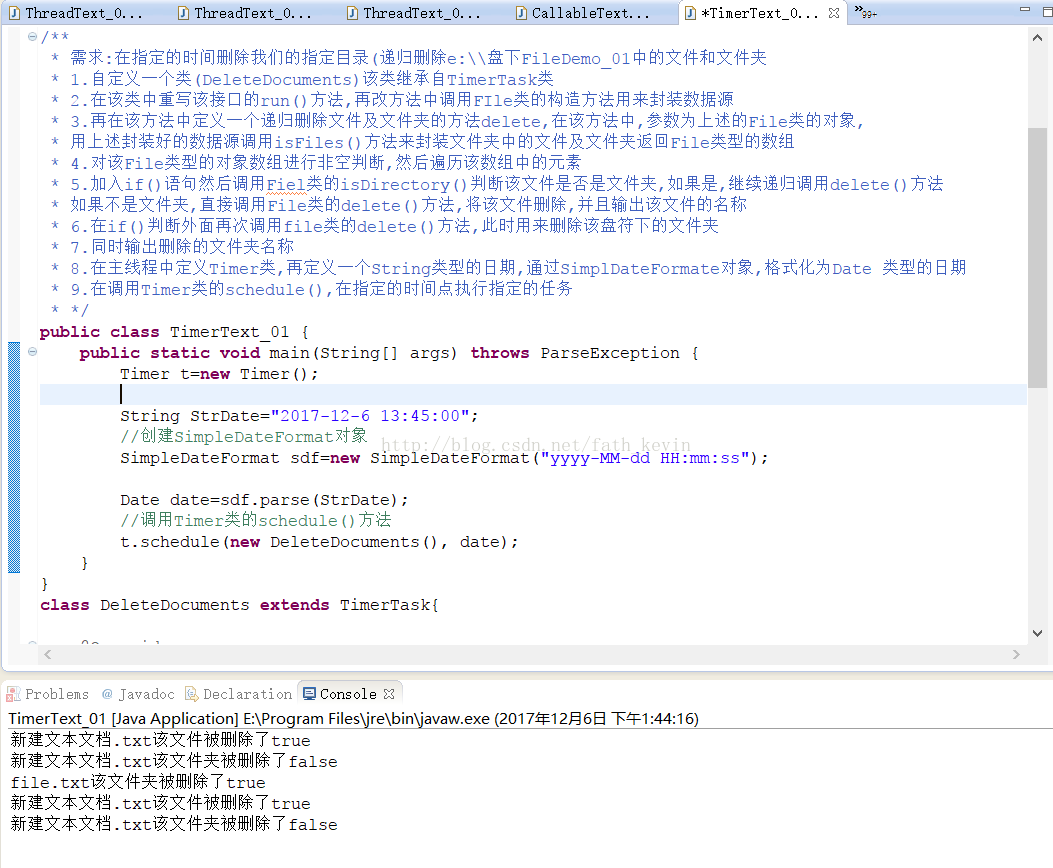
Task: Click the Java file icon on TimerText tab
Action: pos(690,13)
